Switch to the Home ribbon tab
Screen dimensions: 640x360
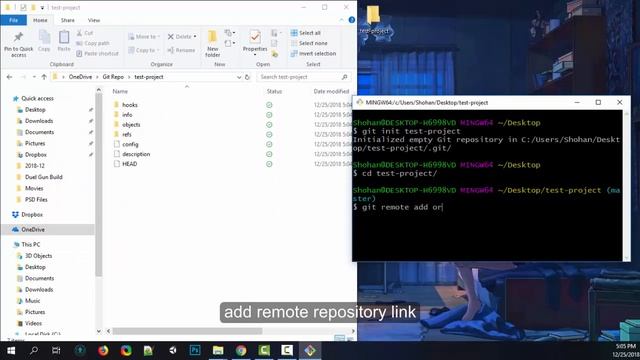pyautogui.click(x=40, y=20)
